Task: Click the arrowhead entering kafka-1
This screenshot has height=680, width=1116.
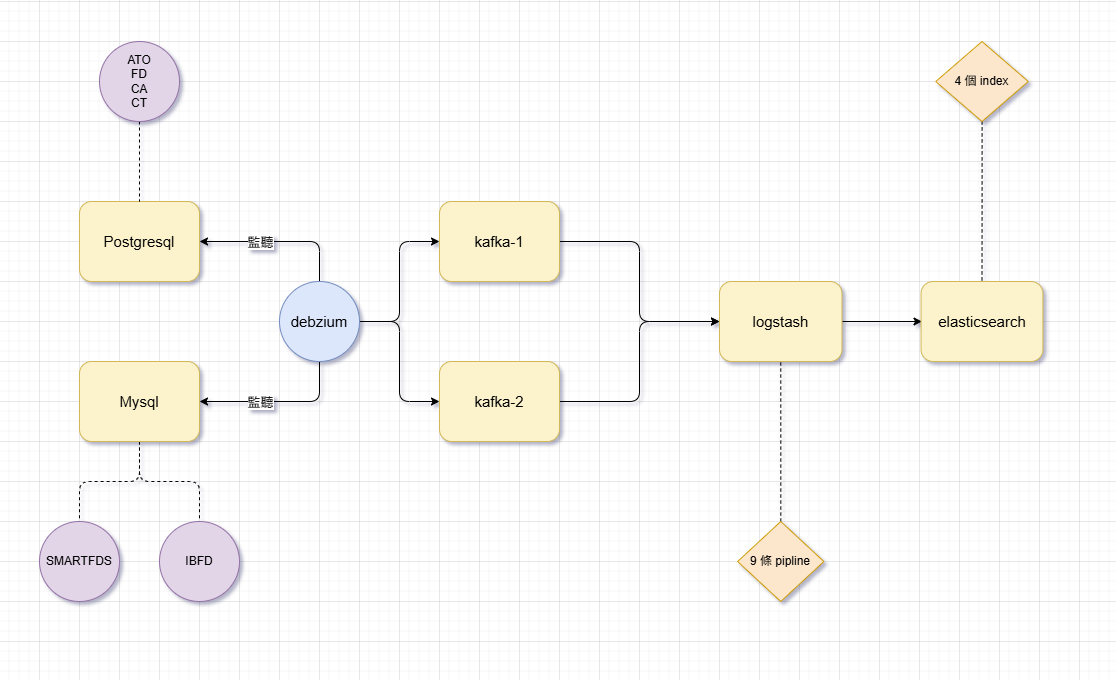Action: point(434,242)
